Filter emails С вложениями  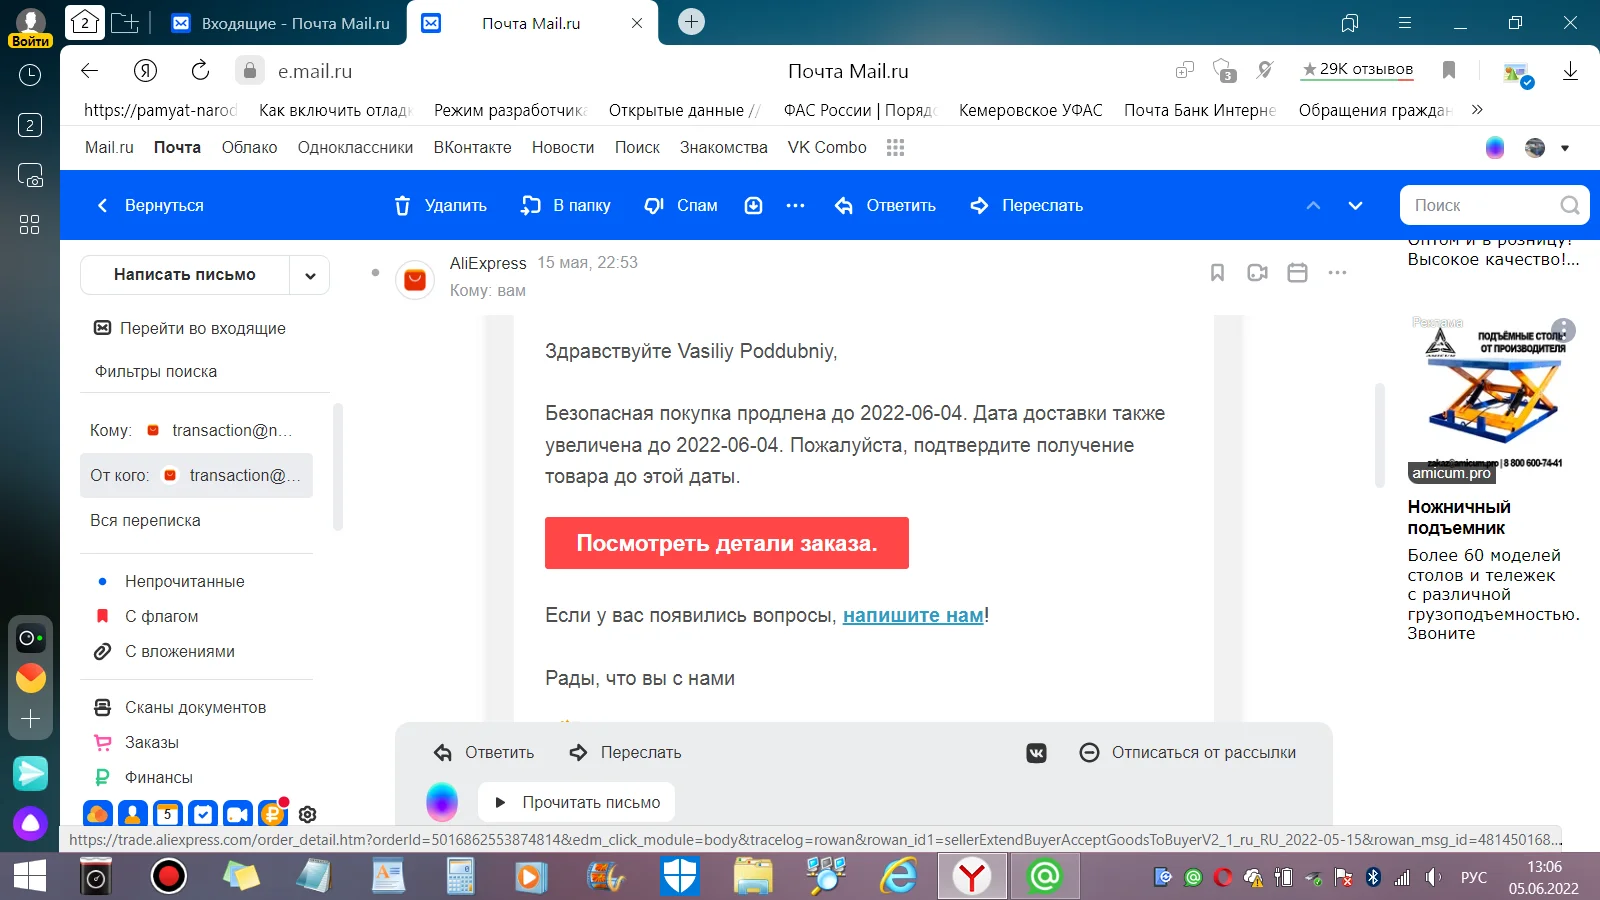pos(165,651)
